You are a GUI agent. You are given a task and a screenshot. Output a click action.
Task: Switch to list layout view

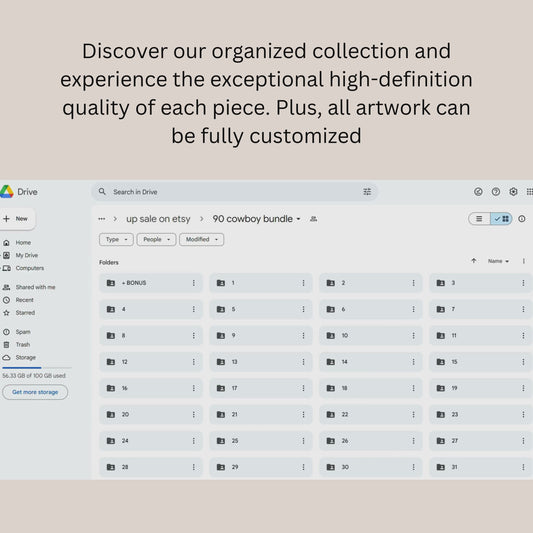pyautogui.click(x=479, y=219)
